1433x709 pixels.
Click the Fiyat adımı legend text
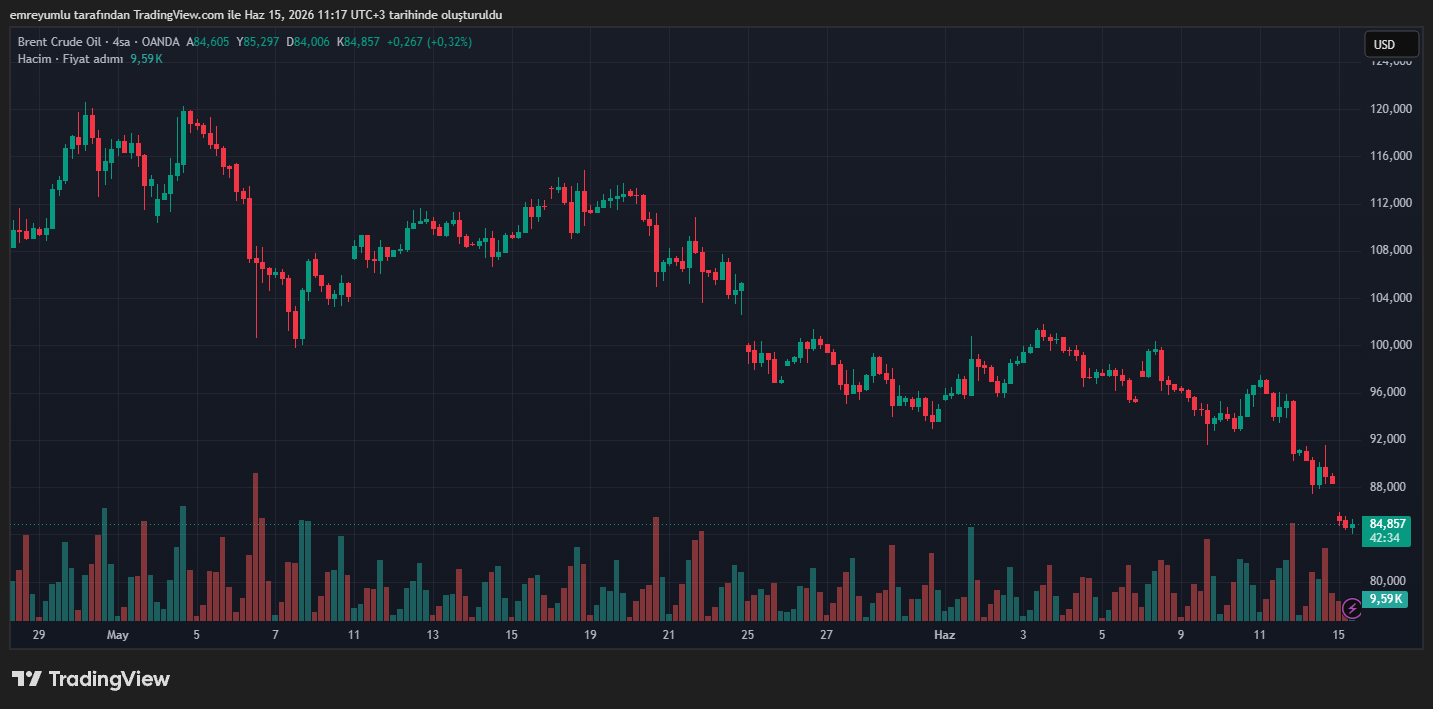pyautogui.click(x=93, y=59)
